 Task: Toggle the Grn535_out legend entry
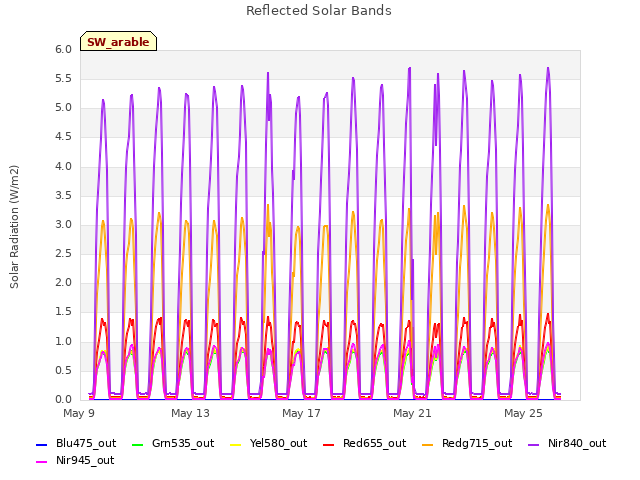pos(173,443)
